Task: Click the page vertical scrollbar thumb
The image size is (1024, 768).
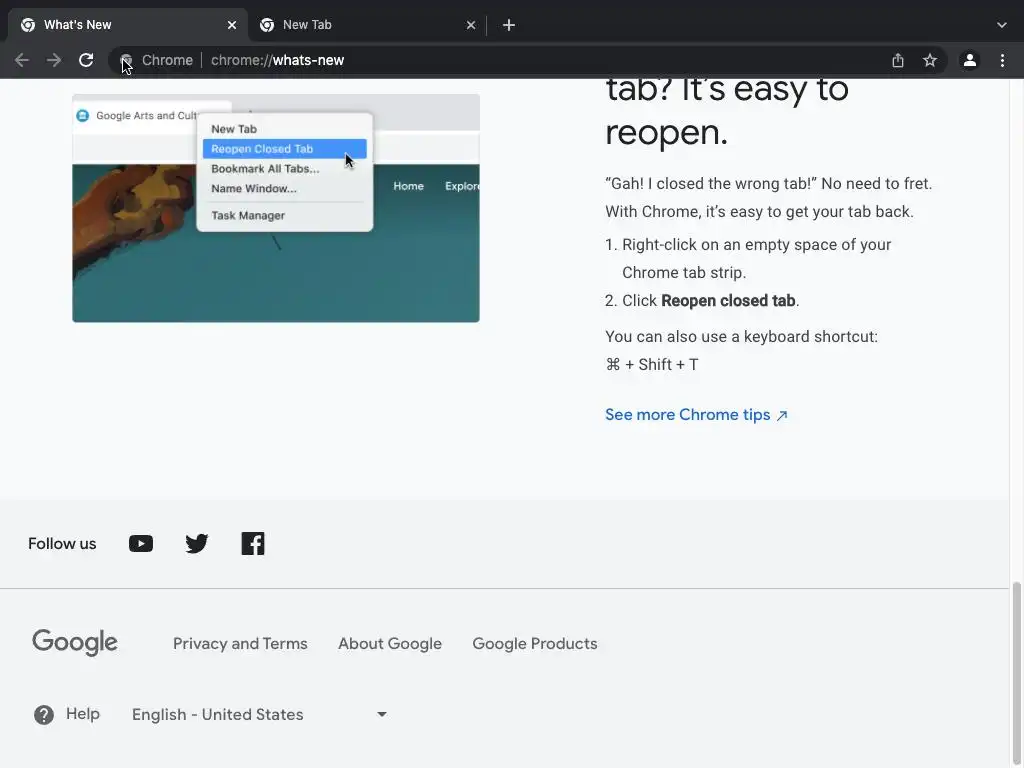Action: [x=1016, y=673]
